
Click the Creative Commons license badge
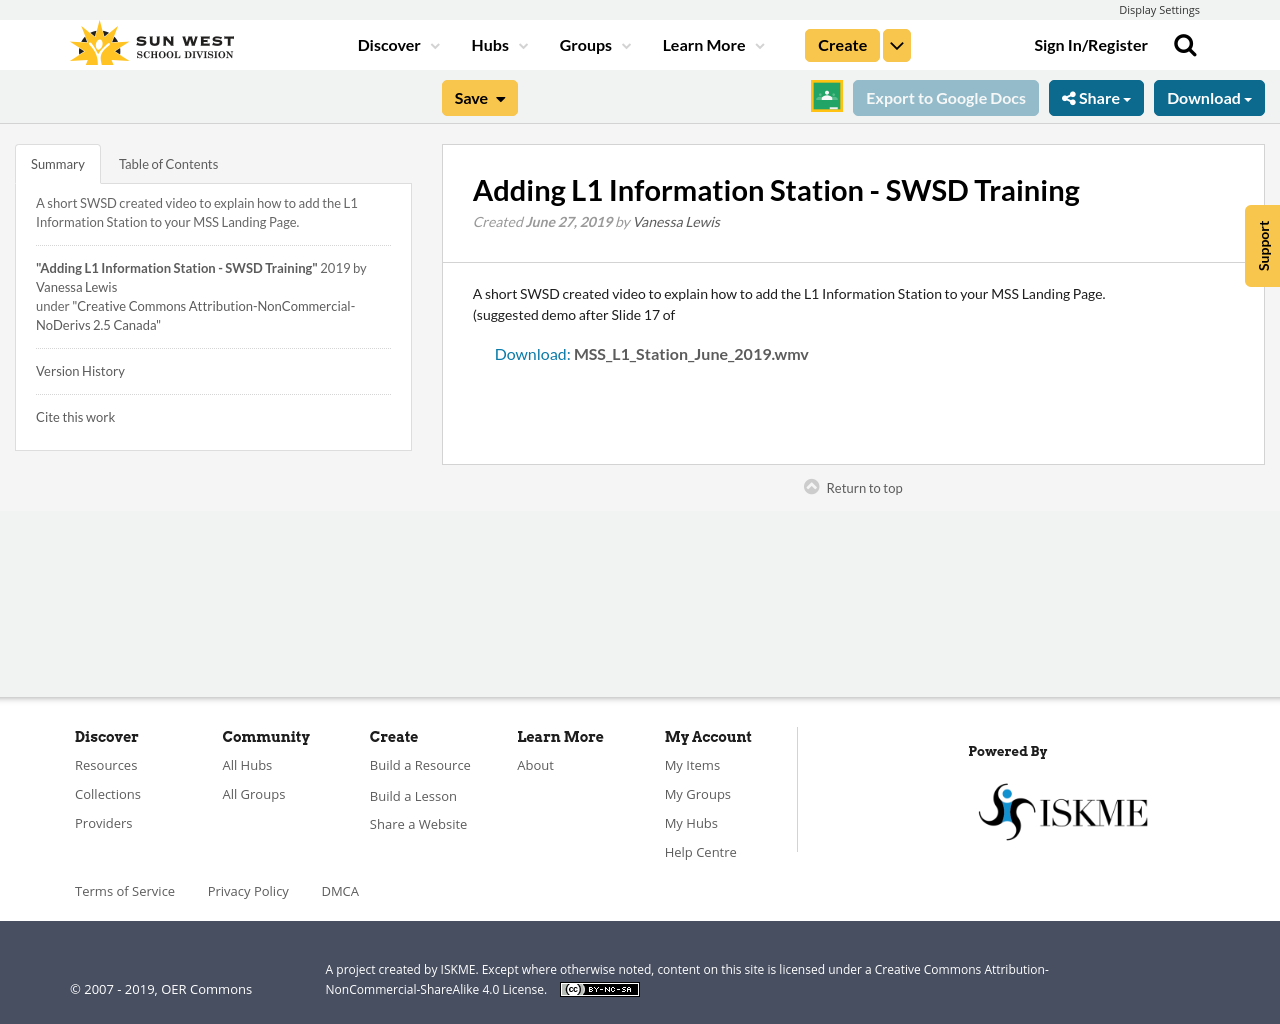pos(599,988)
